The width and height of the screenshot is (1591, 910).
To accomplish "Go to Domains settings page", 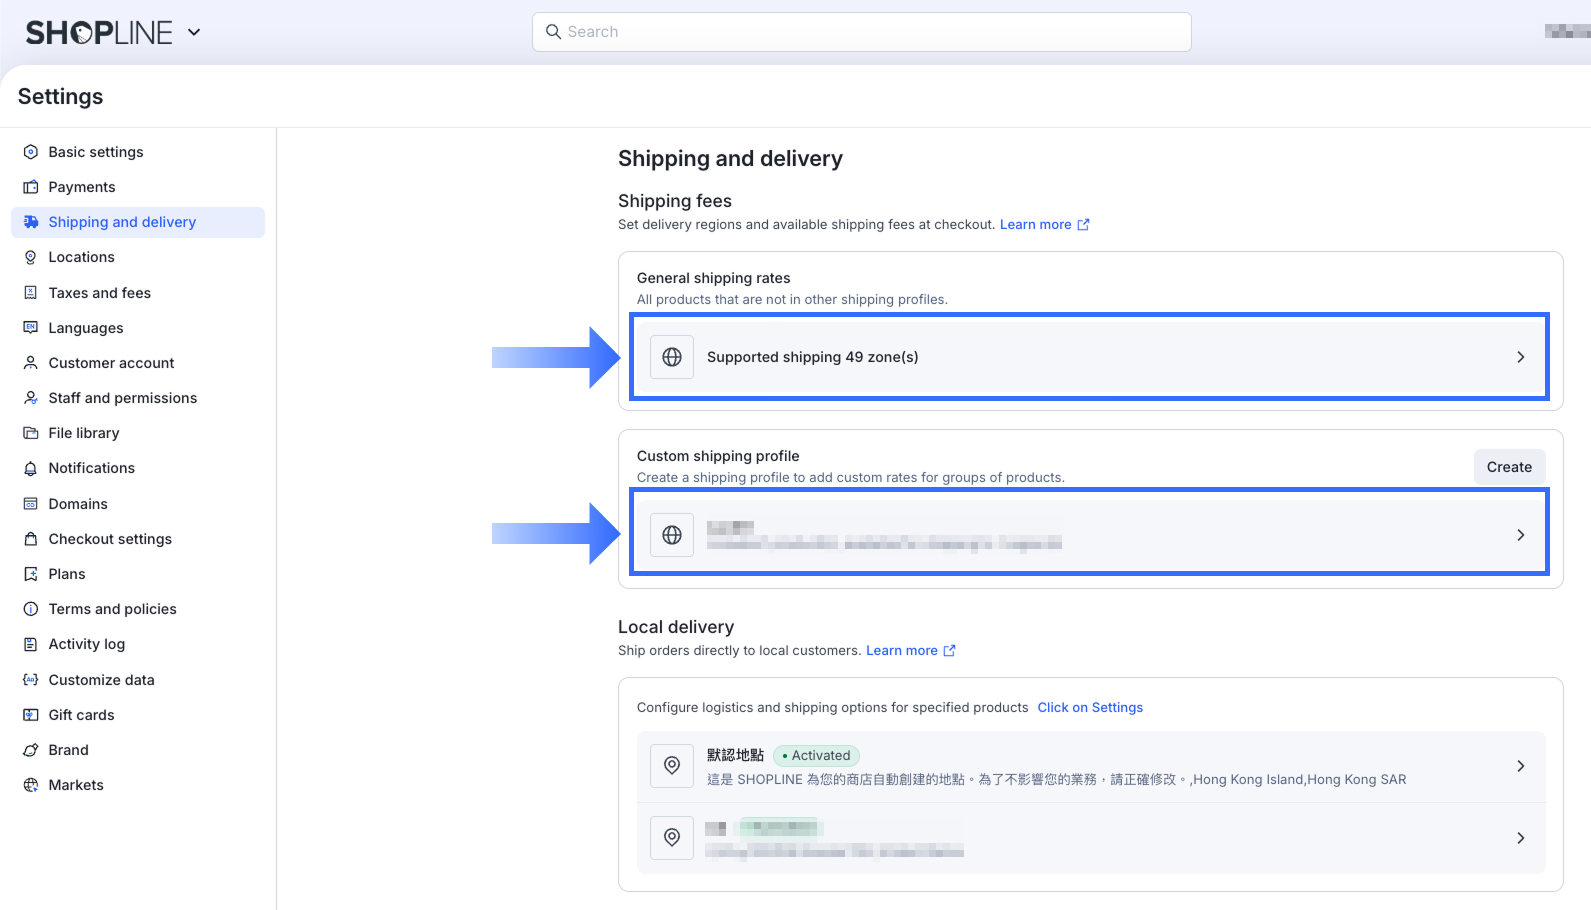I will point(78,504).
